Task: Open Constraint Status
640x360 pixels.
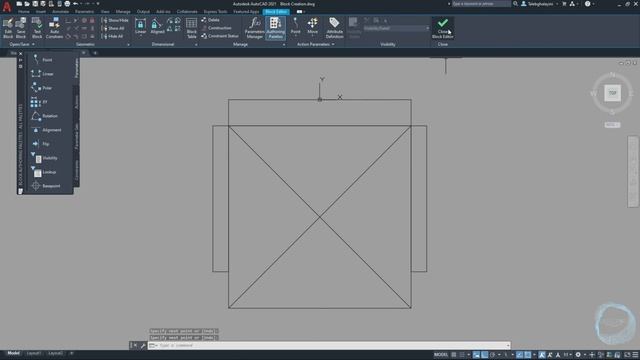Action: [220, 36]
